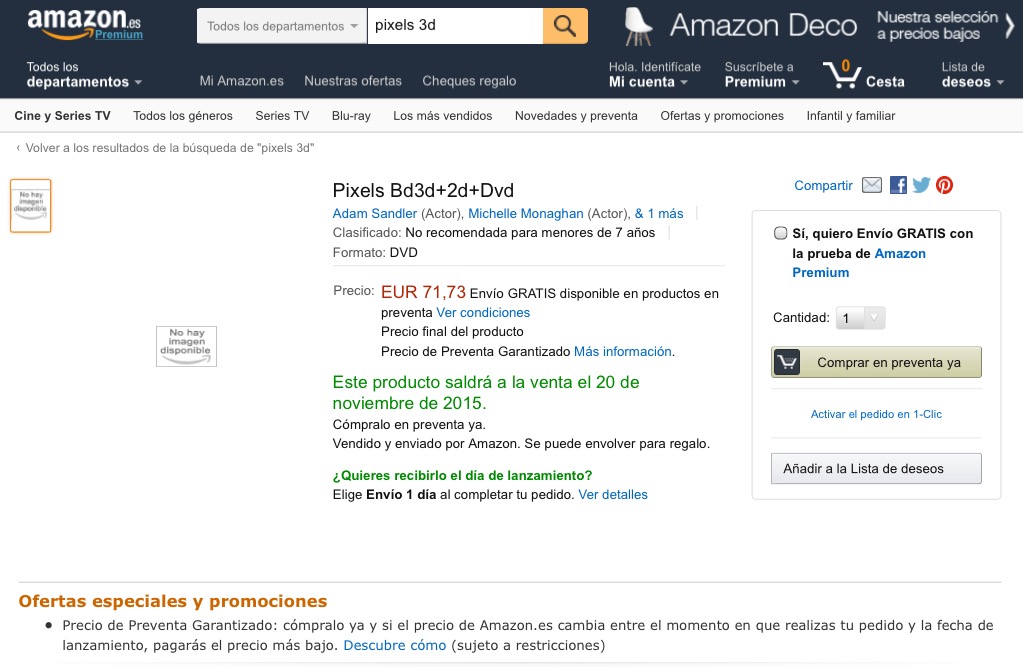Select the no-image product thumbnail

click(x=31, y=206)
